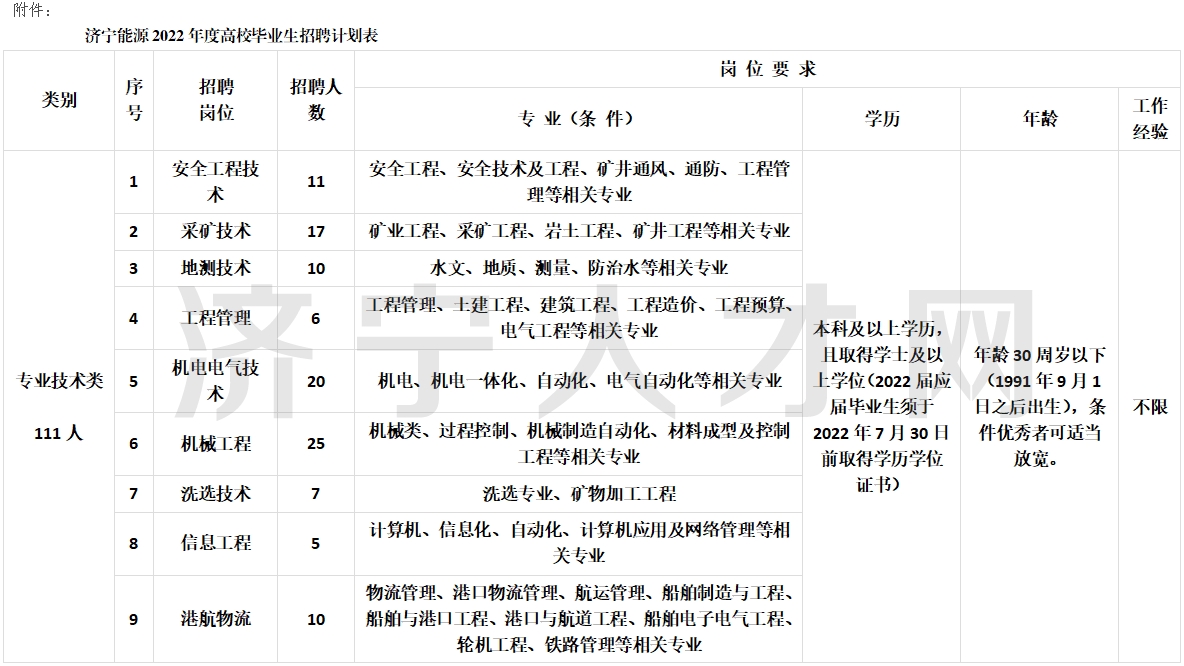Click the majors cell starting 计算机、信息化
The height and width of the screenshot is (666, 1184).
(578, 544)
